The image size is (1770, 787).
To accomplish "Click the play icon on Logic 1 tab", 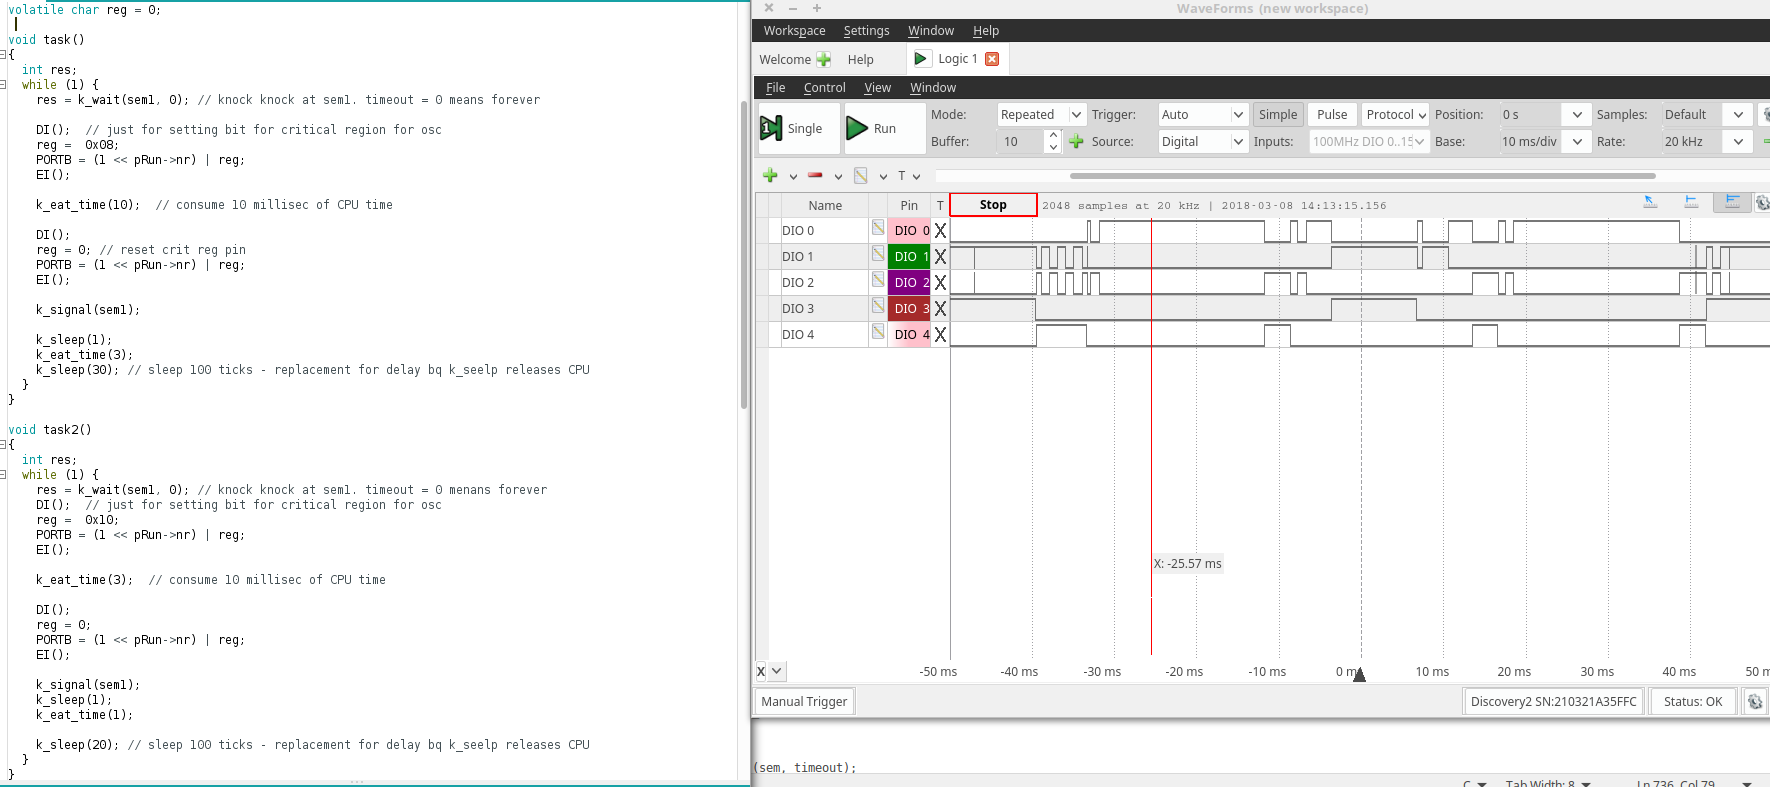I will 921,59.
